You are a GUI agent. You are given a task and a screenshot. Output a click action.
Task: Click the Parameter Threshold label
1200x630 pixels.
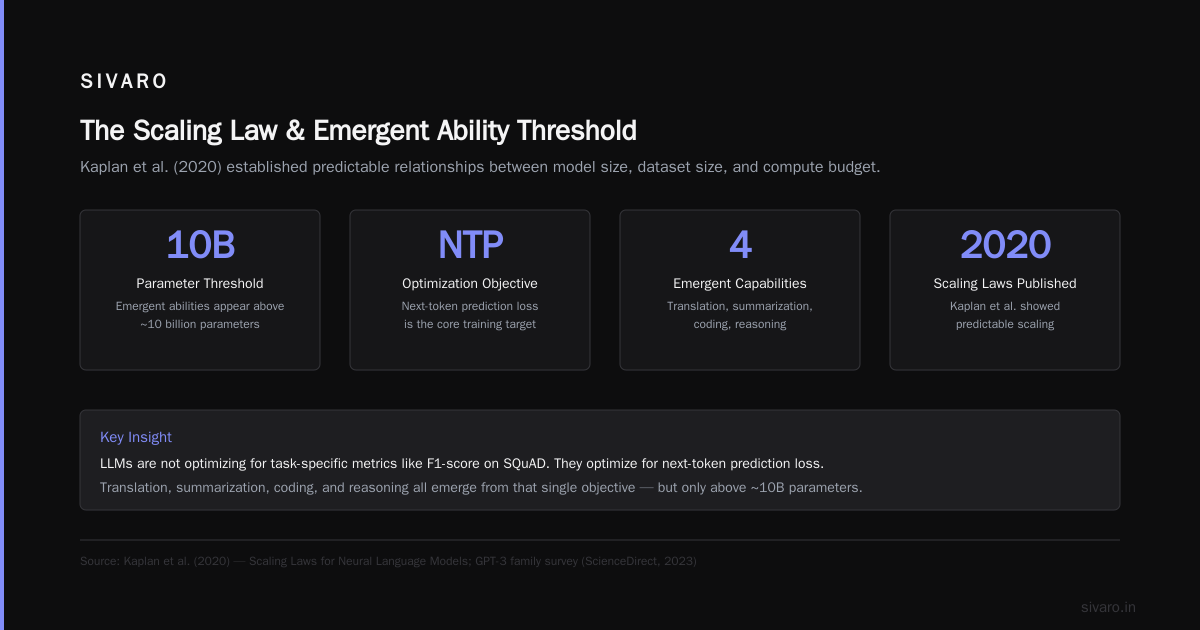tap(200, 283)
